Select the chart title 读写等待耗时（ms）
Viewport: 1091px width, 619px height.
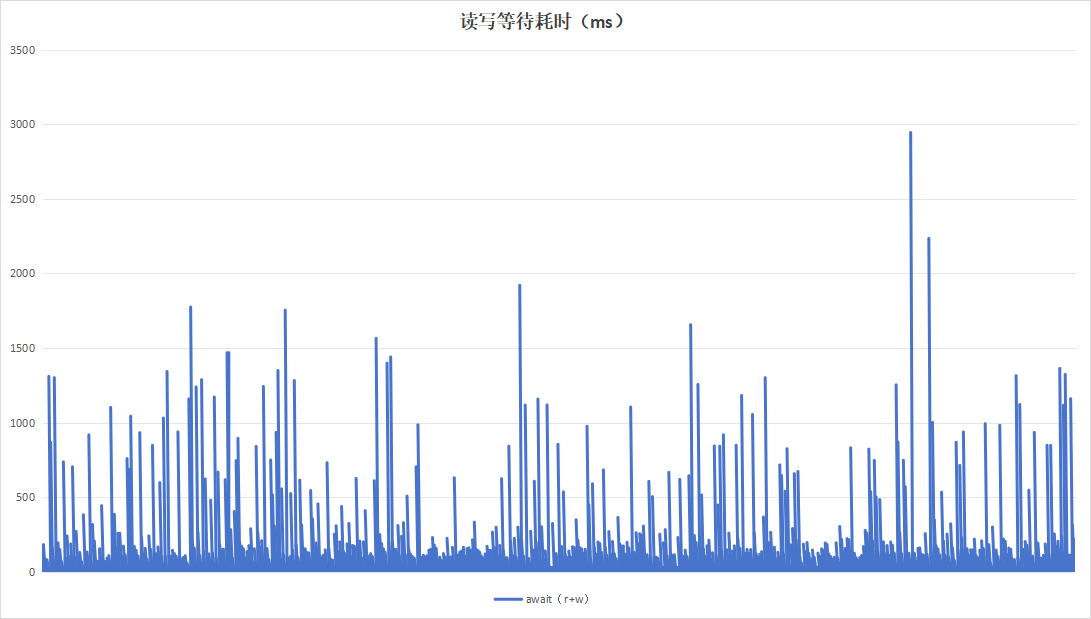(x=544, y=22)
